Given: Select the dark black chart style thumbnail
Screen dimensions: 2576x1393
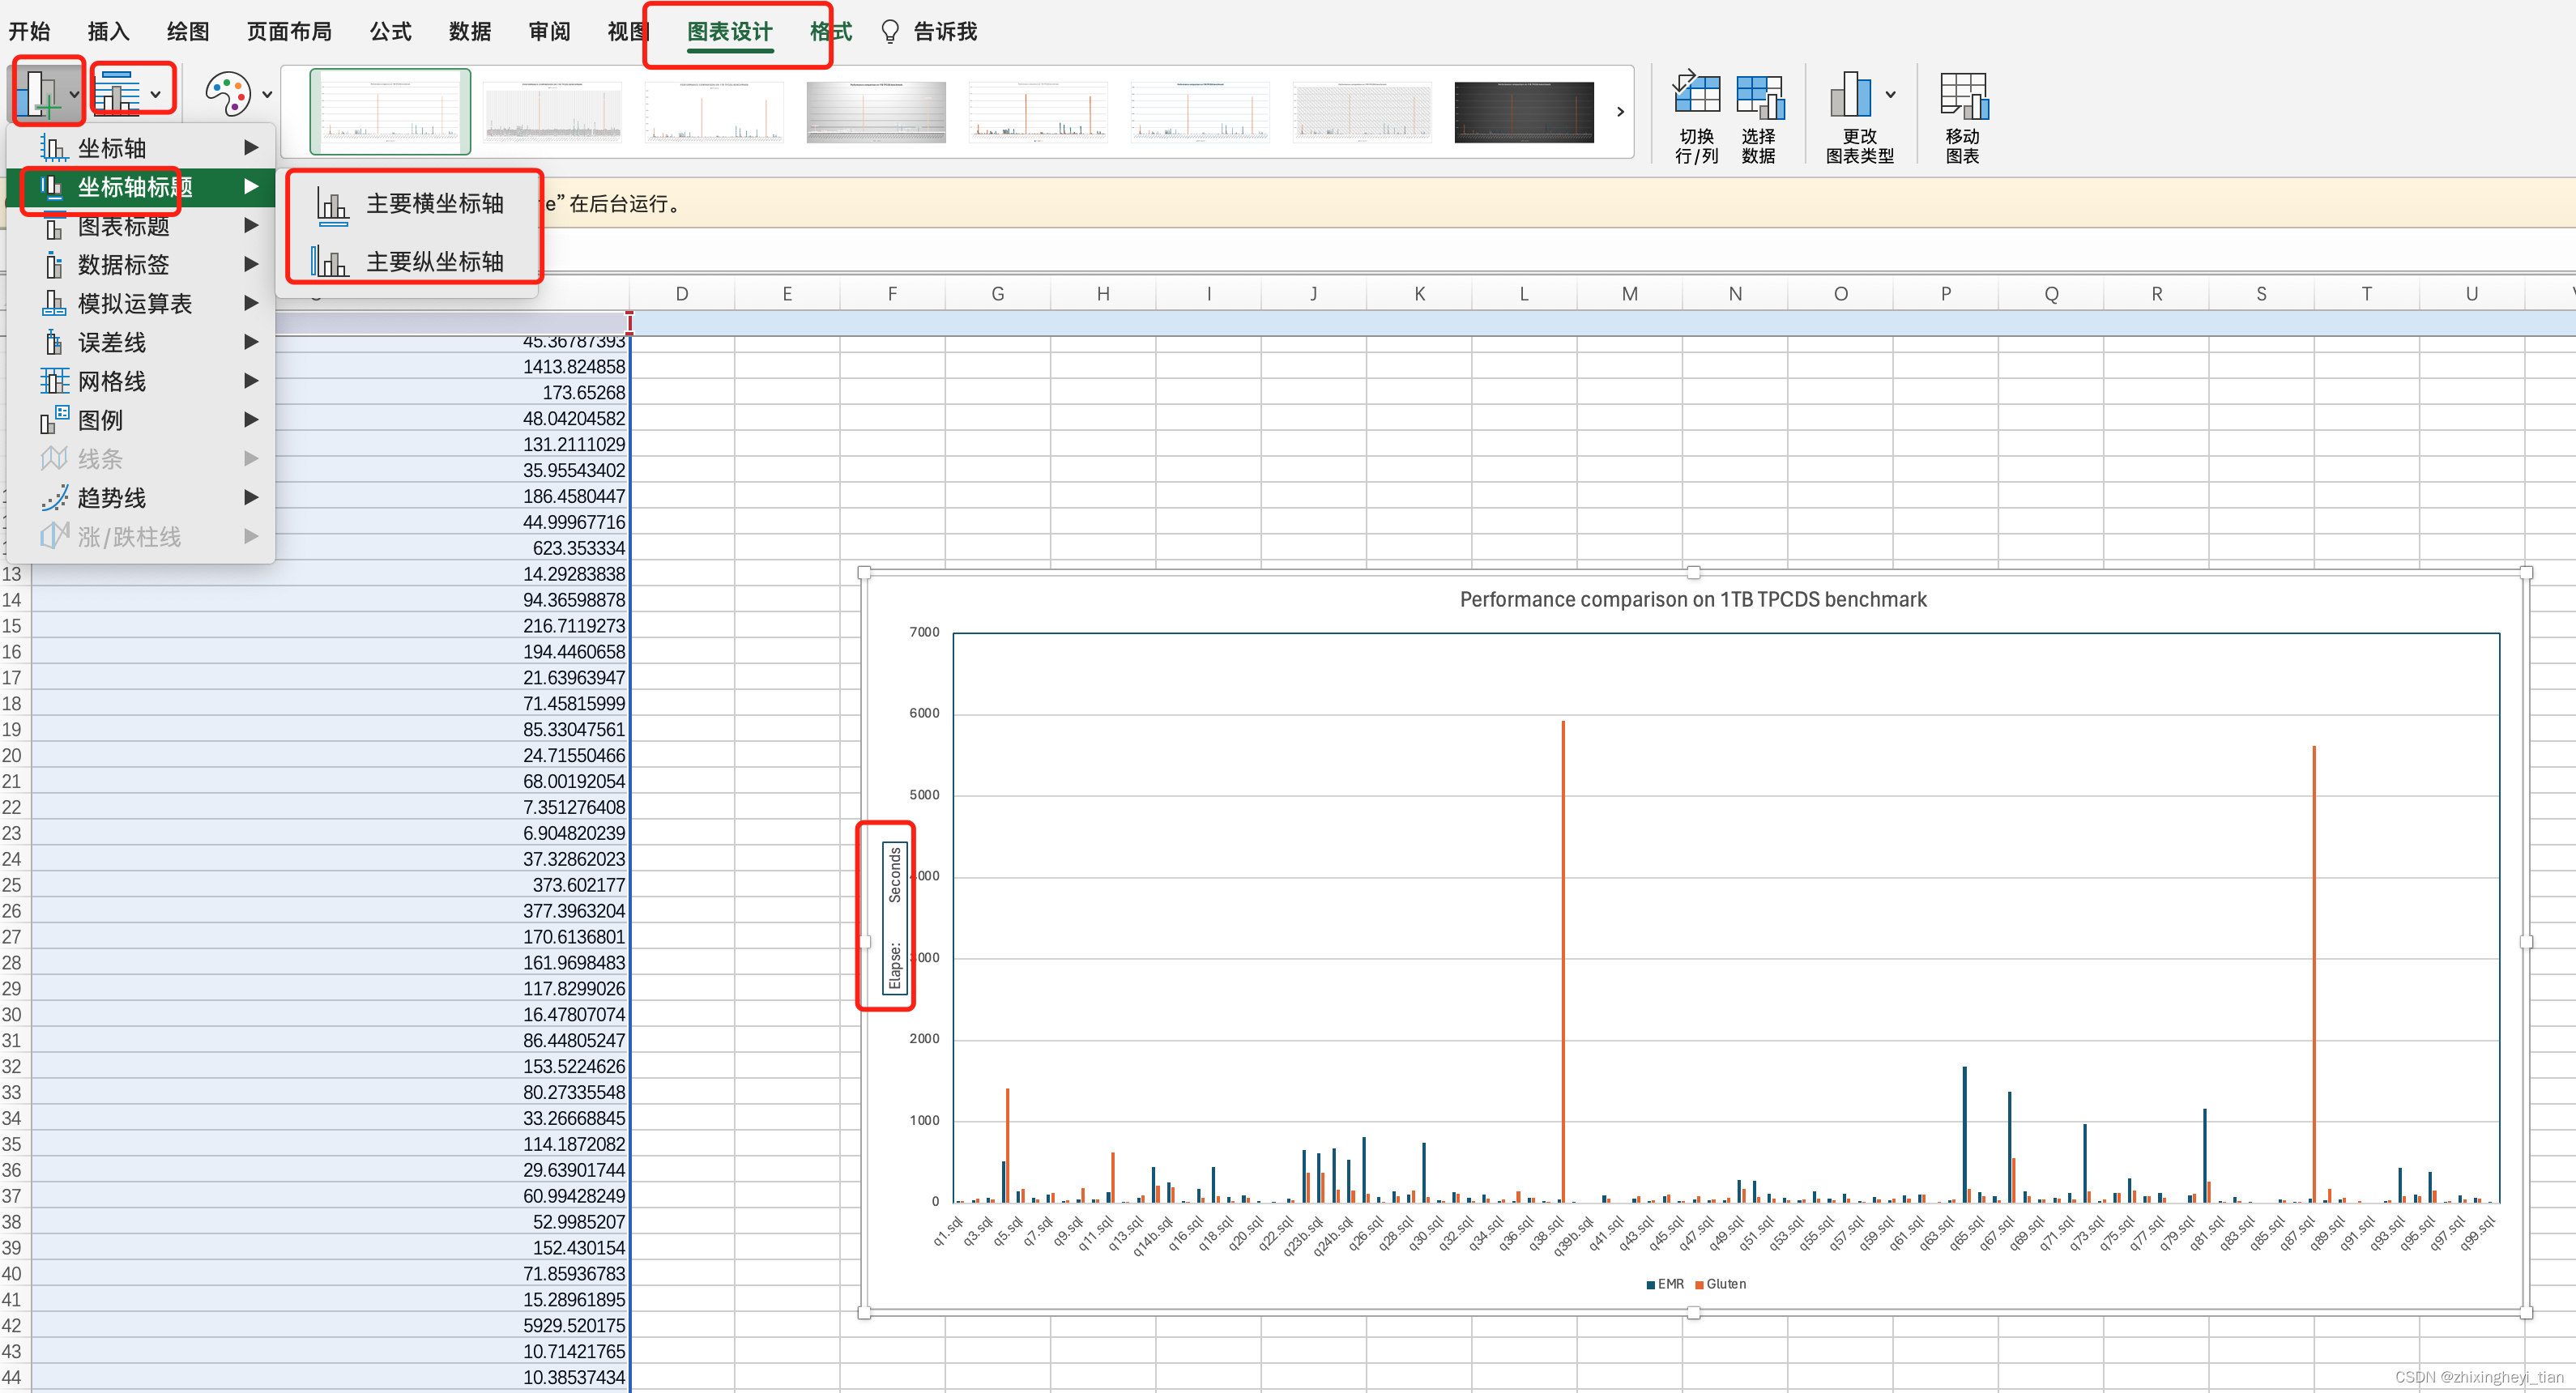Looking at the screenshot, I should pyautogui.click(x=1523, y=112).
